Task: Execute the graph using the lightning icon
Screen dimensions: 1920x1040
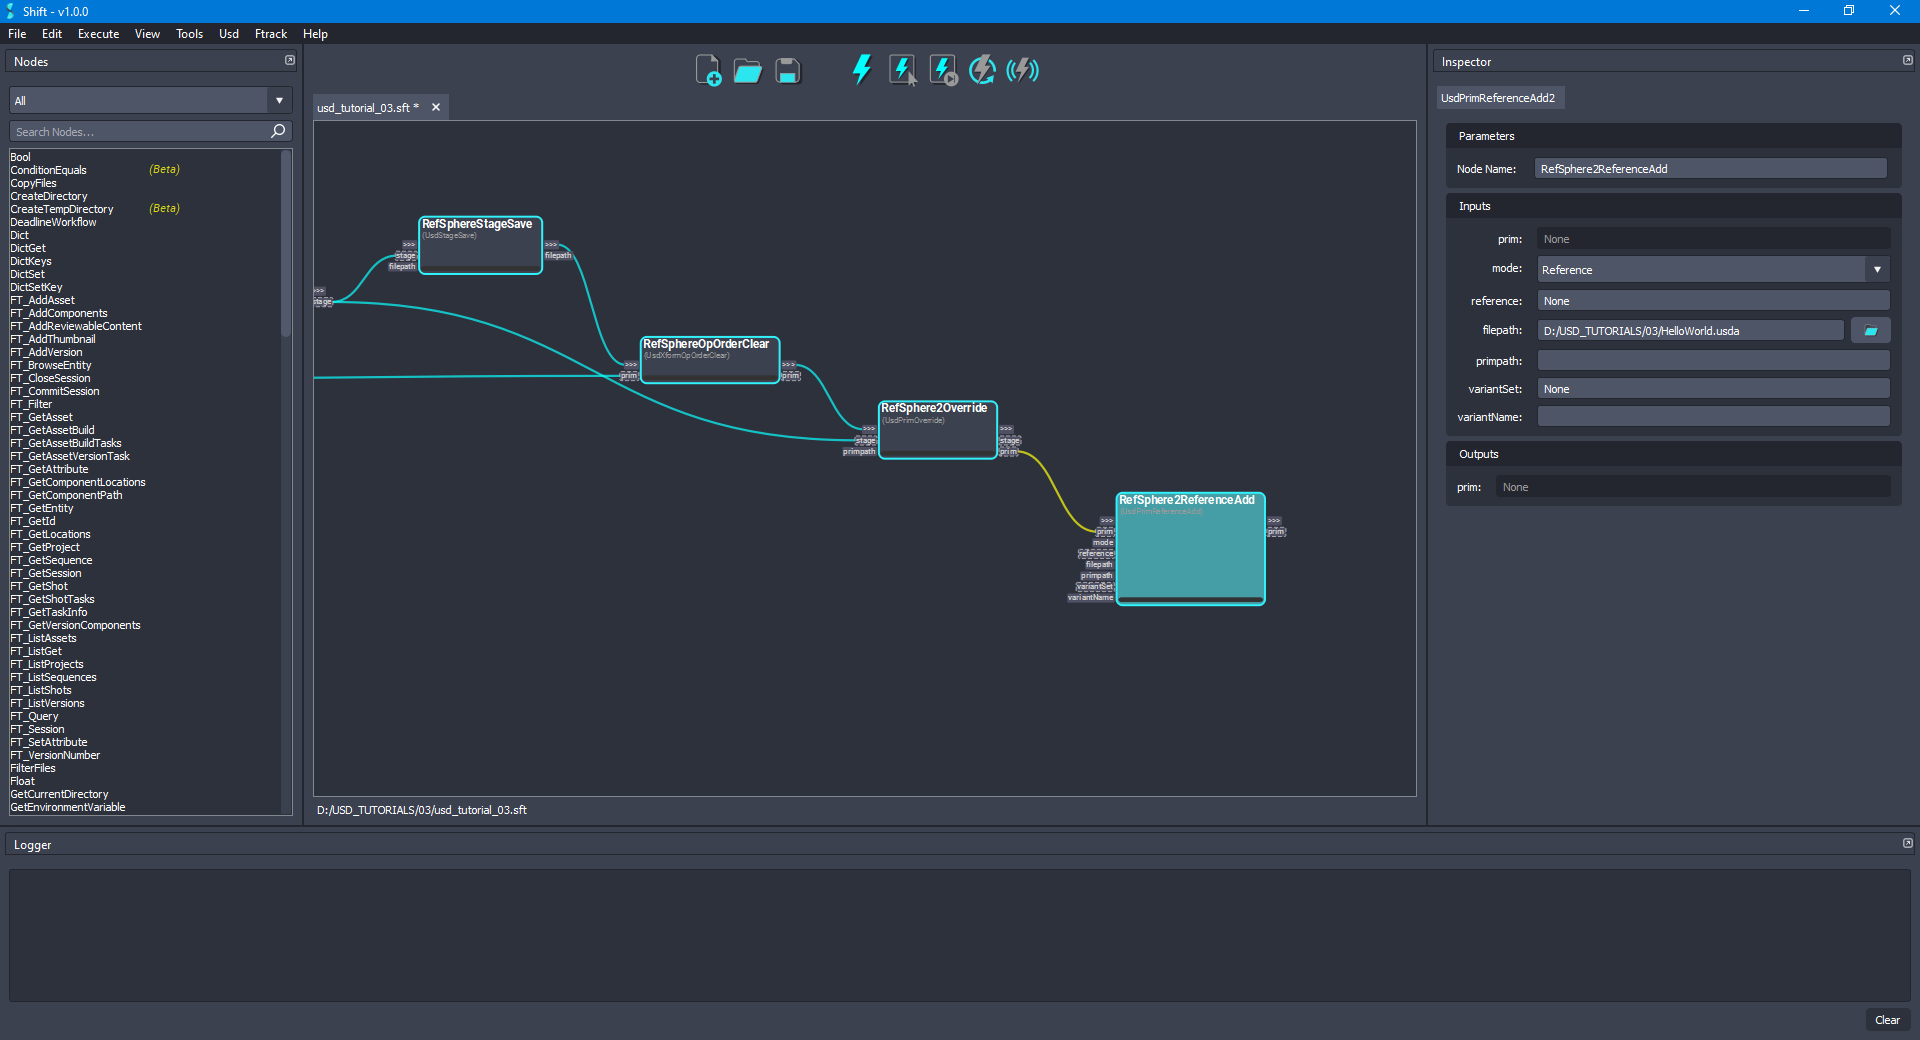Action: pos(861,69)
